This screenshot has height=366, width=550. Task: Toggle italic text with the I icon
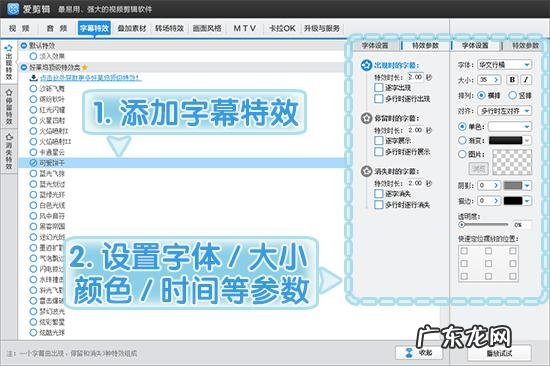(x=526, y=80)
